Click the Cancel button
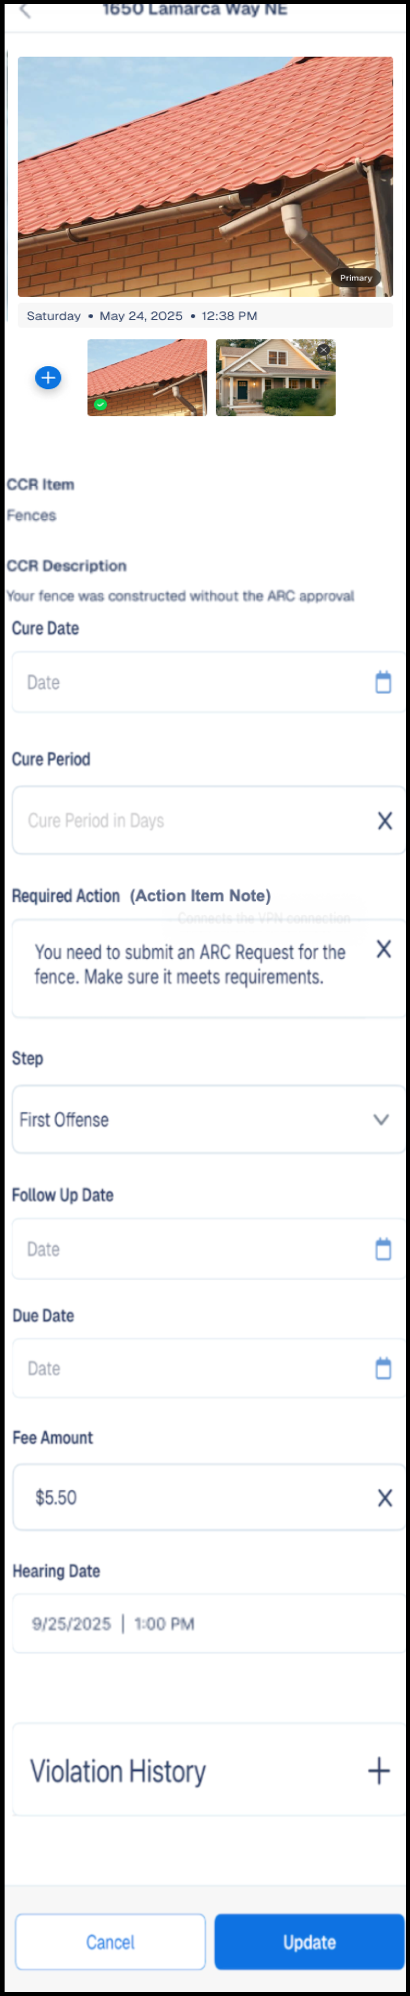The image size is (410, 1996). click(110, 1942)
